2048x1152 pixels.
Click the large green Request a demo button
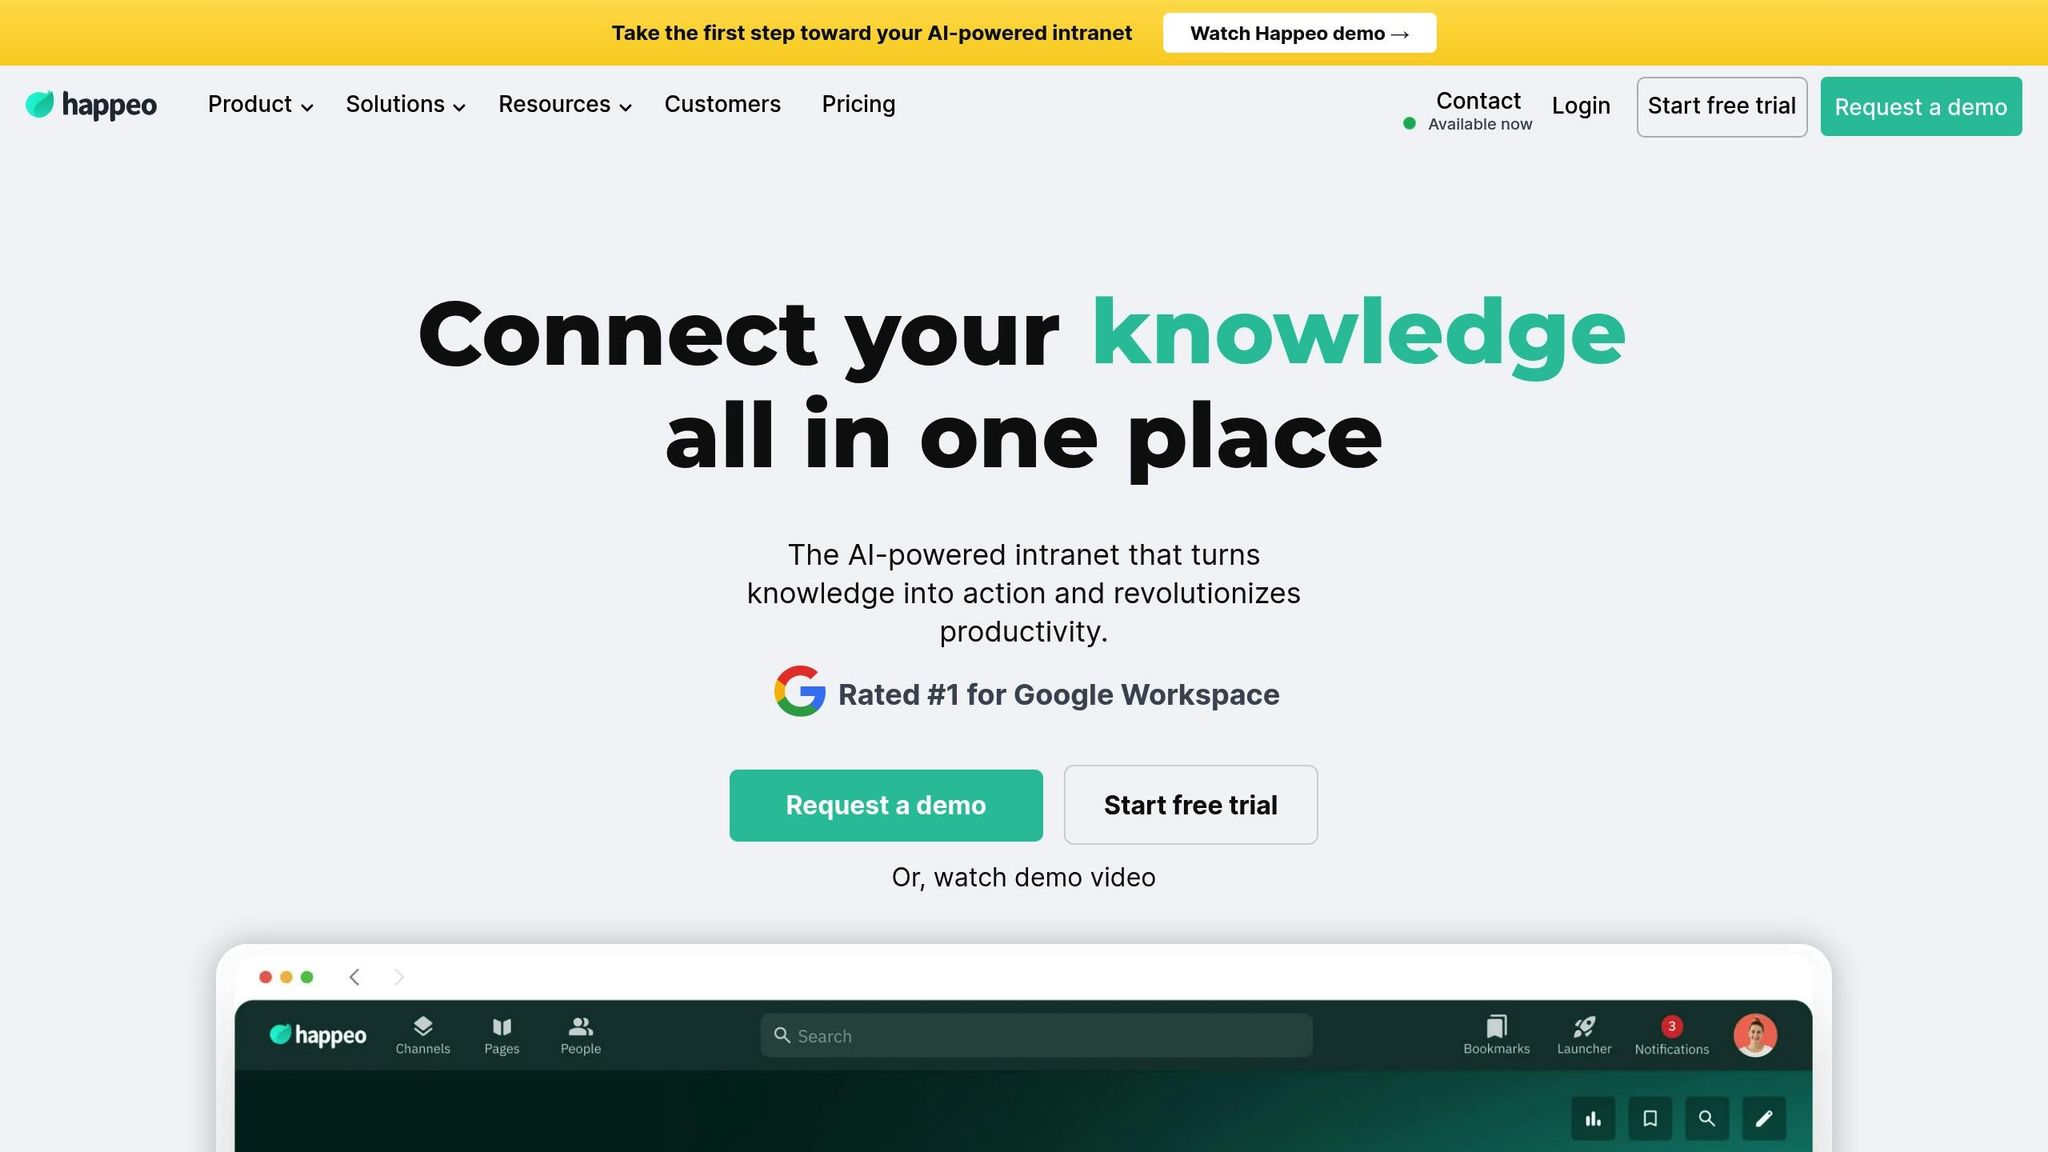pos(886,805)
